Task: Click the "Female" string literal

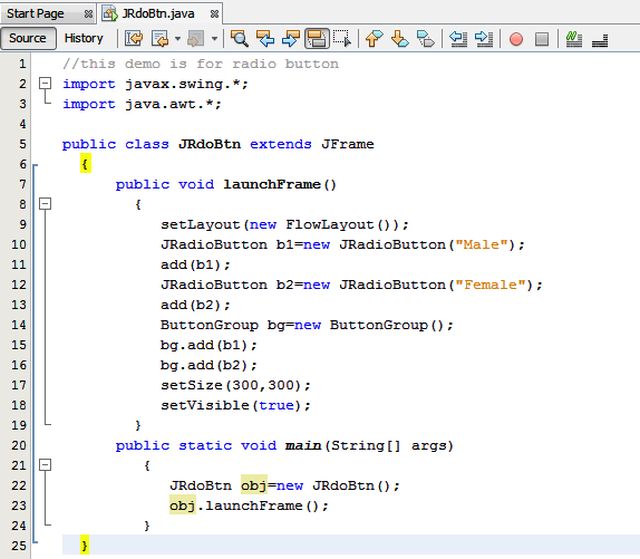Action: [491, 284]
